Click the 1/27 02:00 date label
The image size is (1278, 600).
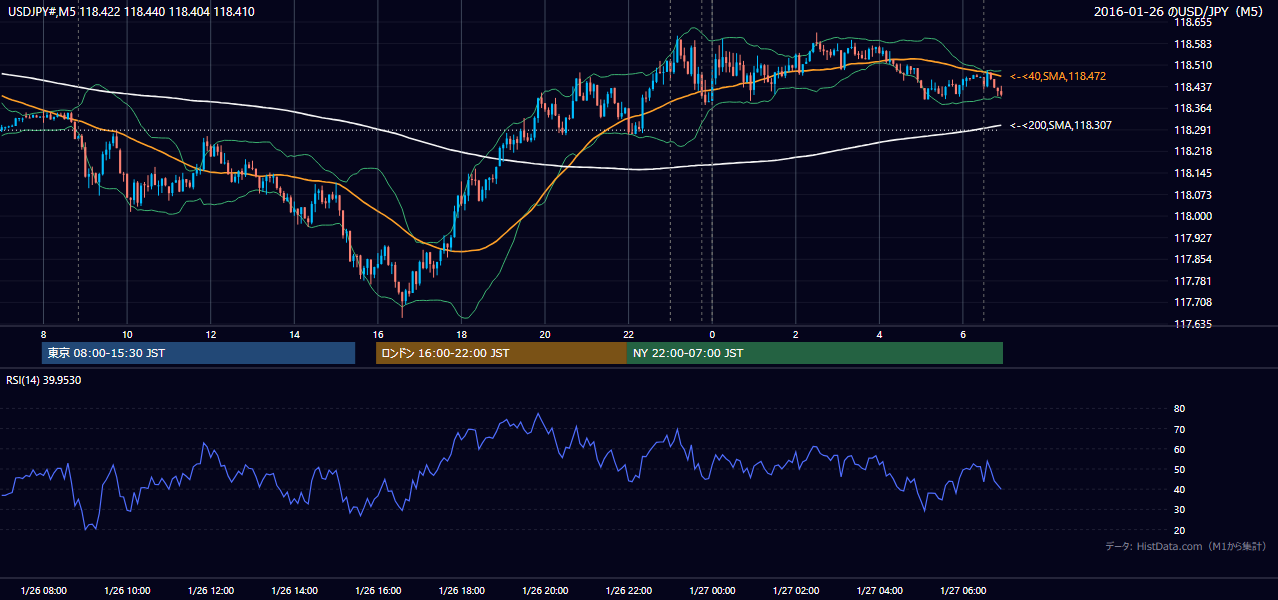click(795, 590)
